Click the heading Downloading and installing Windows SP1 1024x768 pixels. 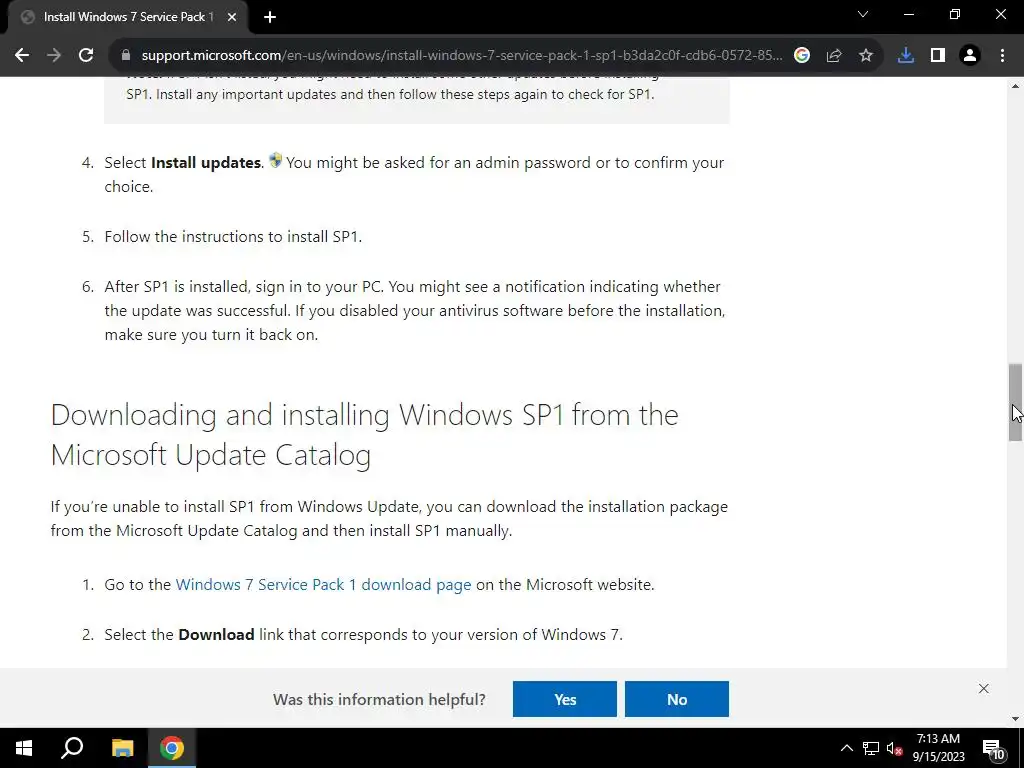(364, 434)
